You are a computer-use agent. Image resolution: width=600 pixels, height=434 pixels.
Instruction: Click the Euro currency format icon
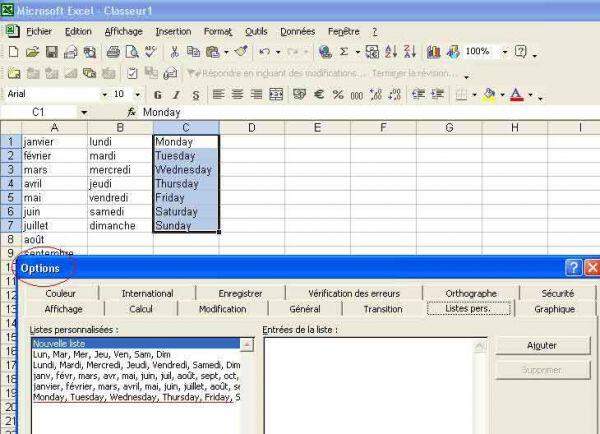pyautogui.click(x=319, y=95)
